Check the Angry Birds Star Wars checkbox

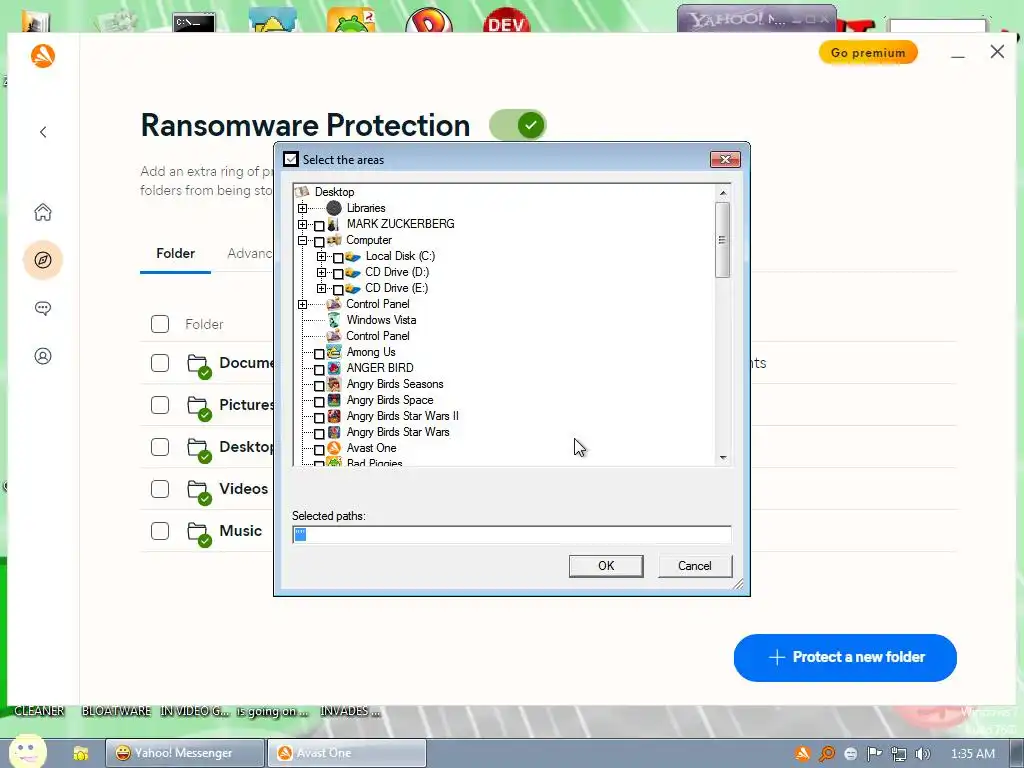[319, 434]
